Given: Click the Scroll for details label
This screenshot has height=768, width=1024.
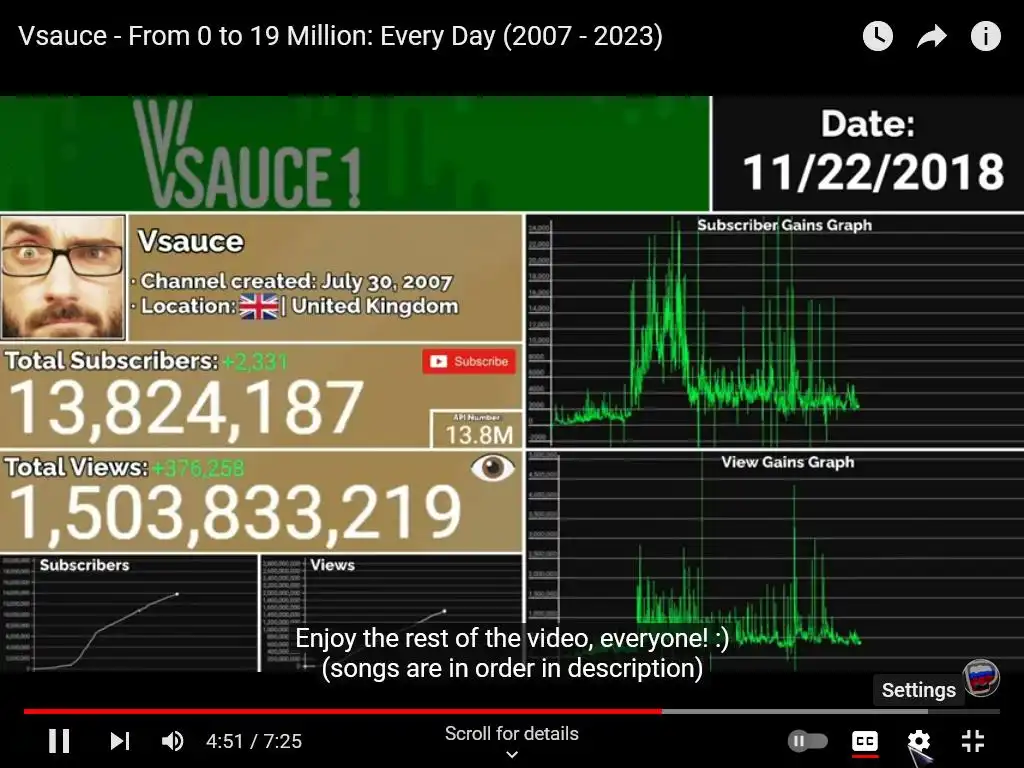Looking at the screenshot, I should point(512,733).
